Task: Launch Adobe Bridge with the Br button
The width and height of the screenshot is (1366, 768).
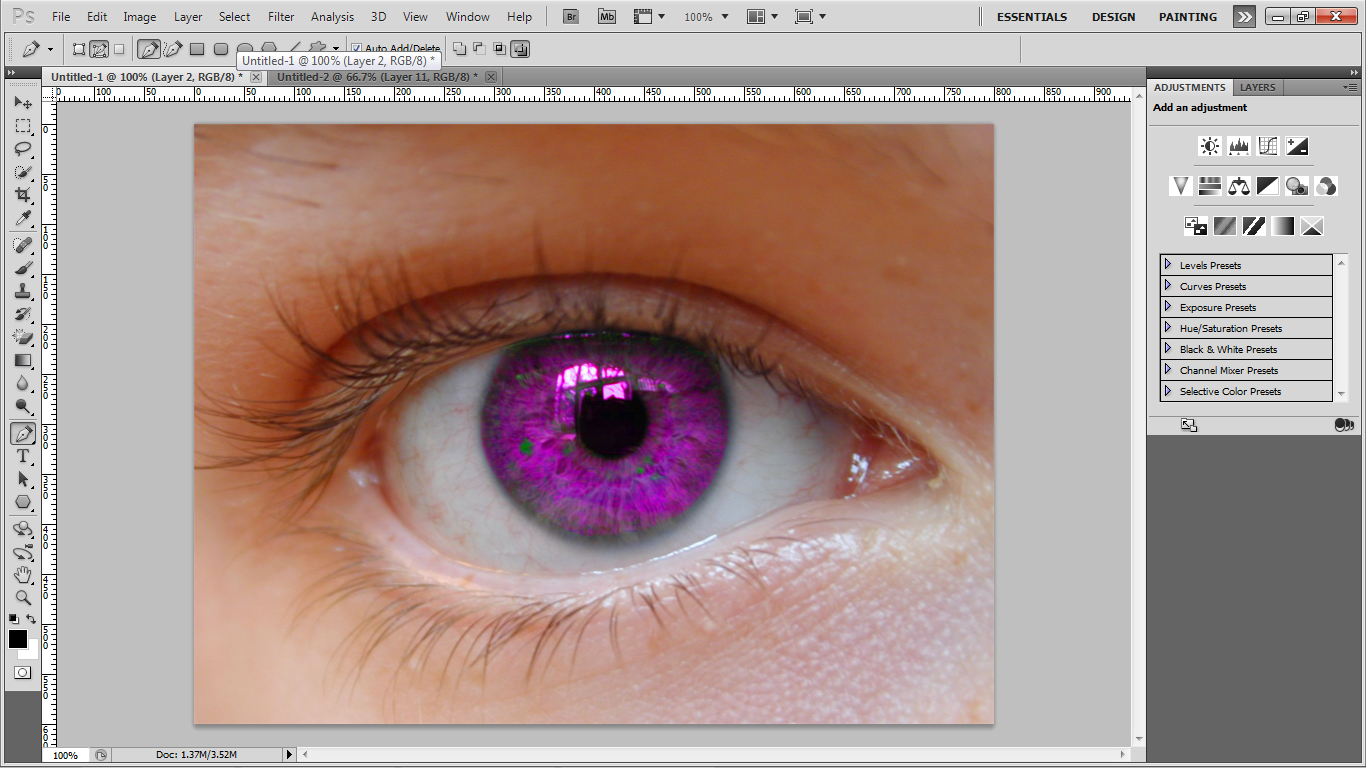Action: pos(570,16)
